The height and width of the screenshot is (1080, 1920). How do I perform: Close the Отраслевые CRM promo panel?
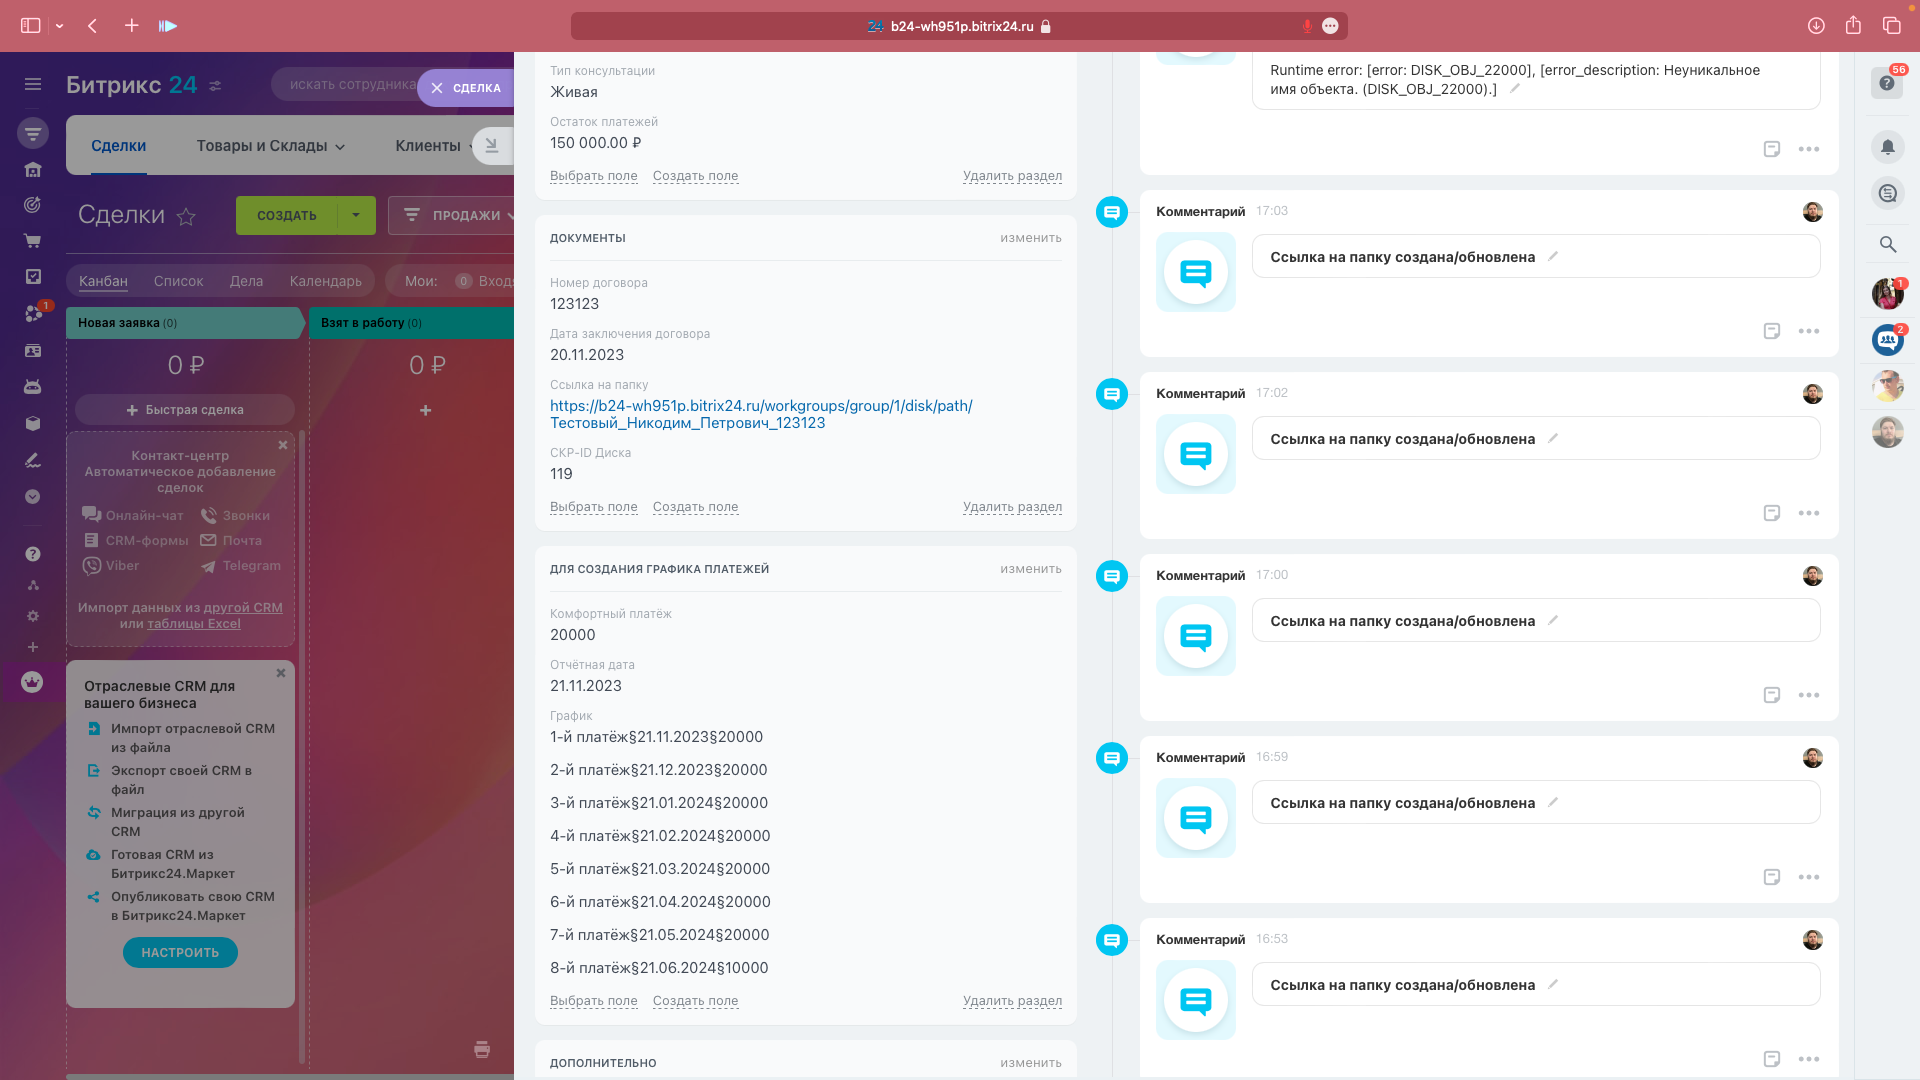pyautogui.click(x=281, y=673)
